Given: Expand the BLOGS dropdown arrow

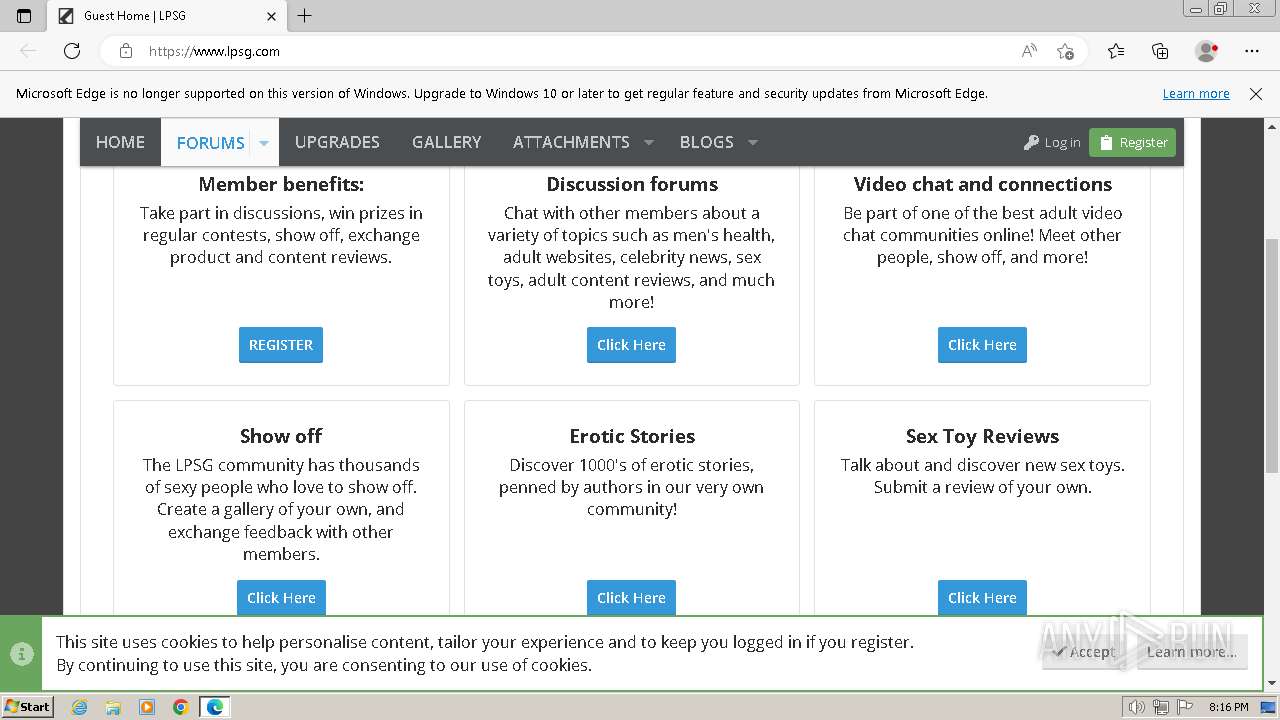Looking at the screenshot, I should 753,143.
